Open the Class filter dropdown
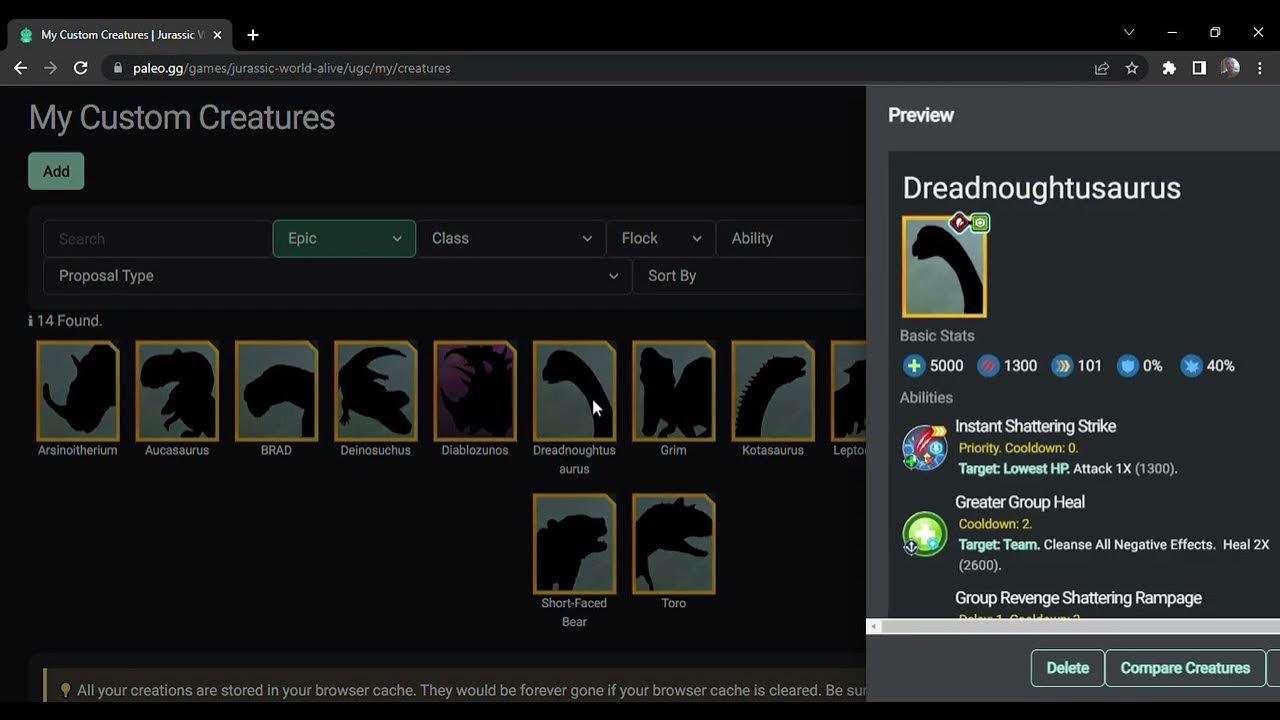The width and height of the screenshot is (1280, 720). (511, 238)
